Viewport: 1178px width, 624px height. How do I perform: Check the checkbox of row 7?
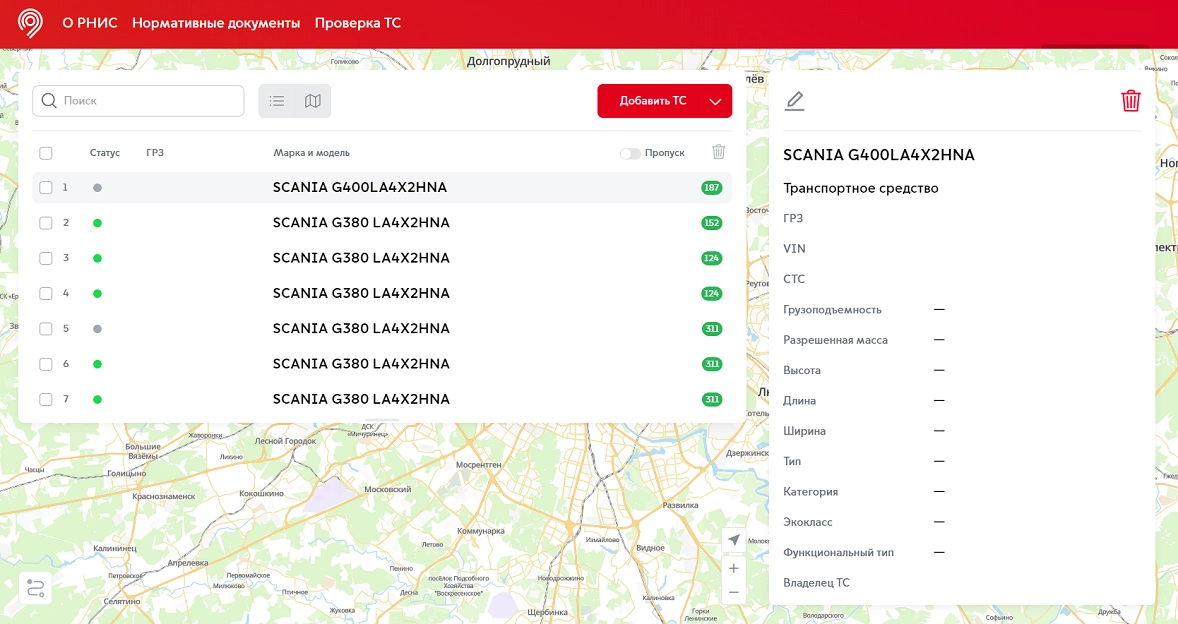tap(46, 399)
